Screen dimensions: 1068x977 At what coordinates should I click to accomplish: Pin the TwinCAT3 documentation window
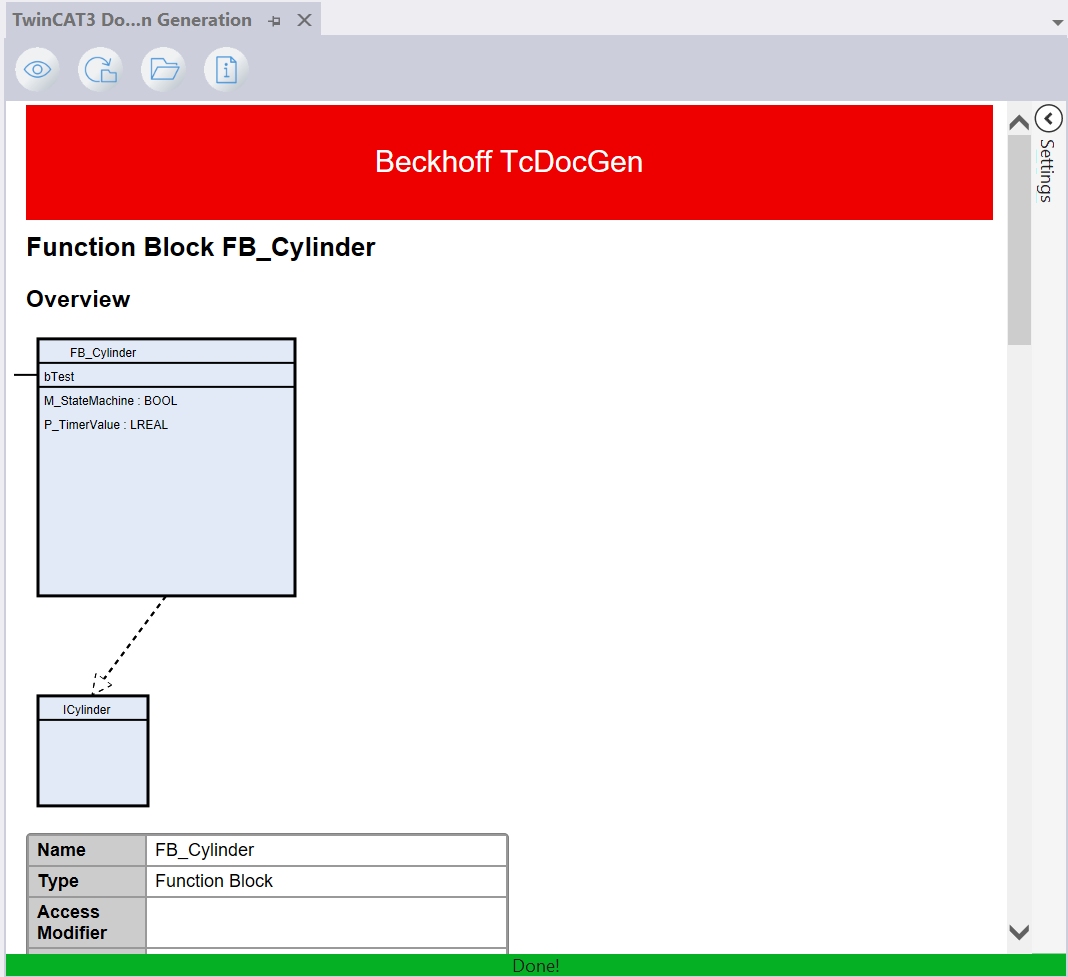[274, 21]
